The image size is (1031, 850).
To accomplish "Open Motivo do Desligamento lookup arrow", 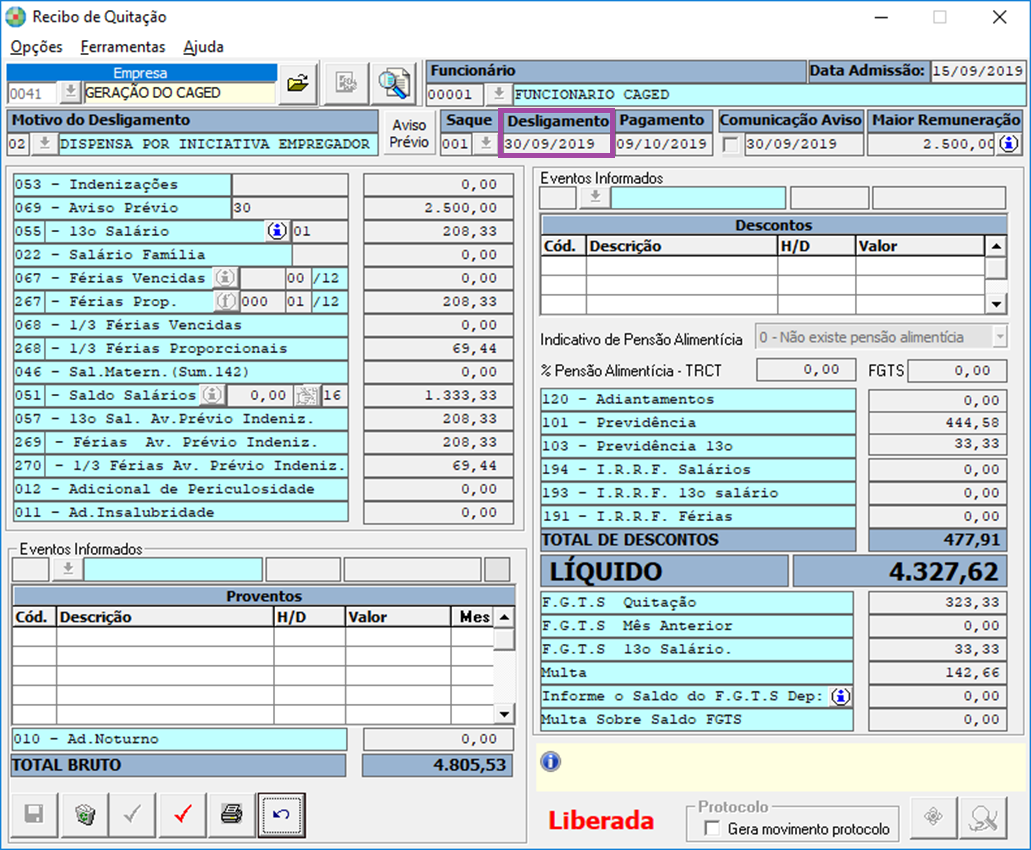I will coord(43,143).
